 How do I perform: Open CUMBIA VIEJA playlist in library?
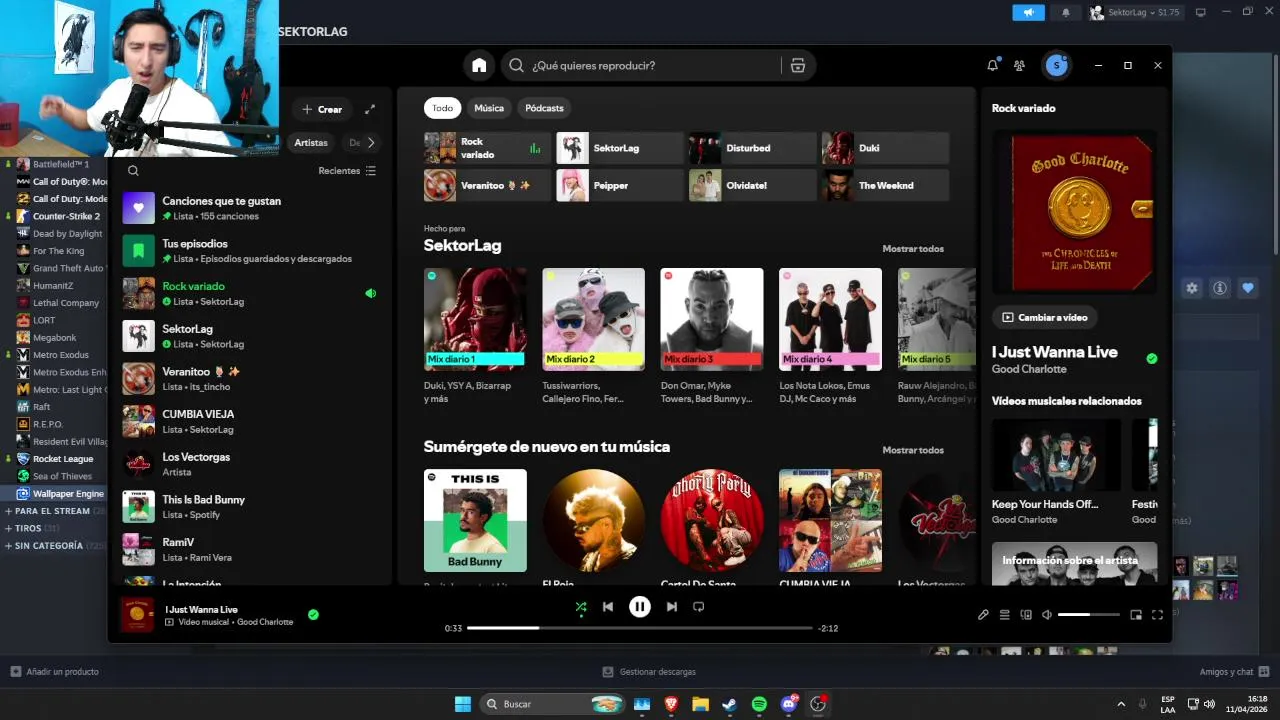pyautogui.click(x=251, y=421)
